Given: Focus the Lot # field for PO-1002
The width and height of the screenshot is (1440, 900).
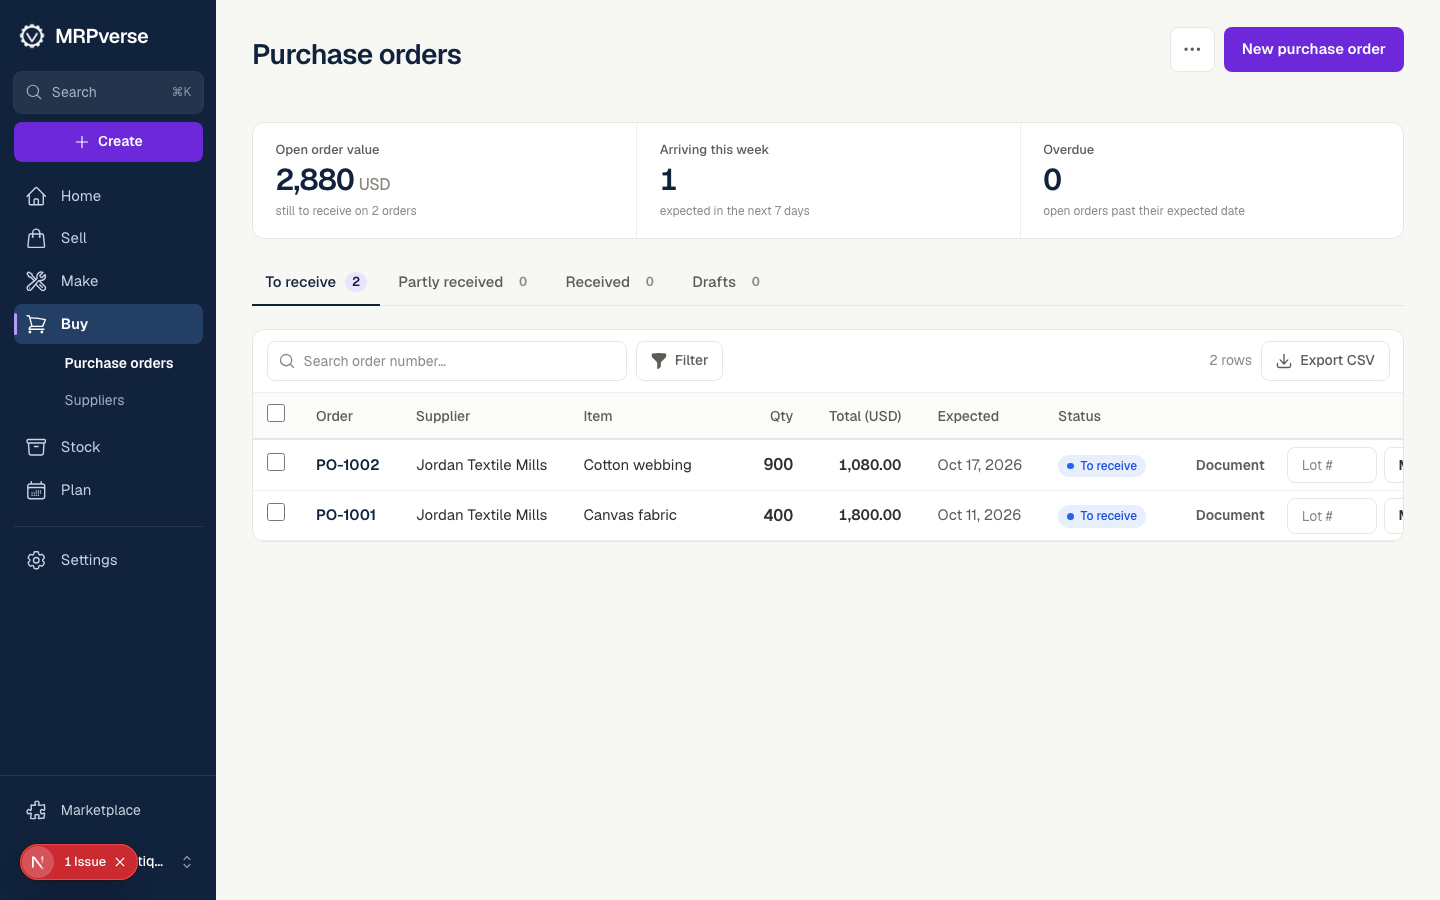Looking at the screenshot, I should click(1332, 465).
